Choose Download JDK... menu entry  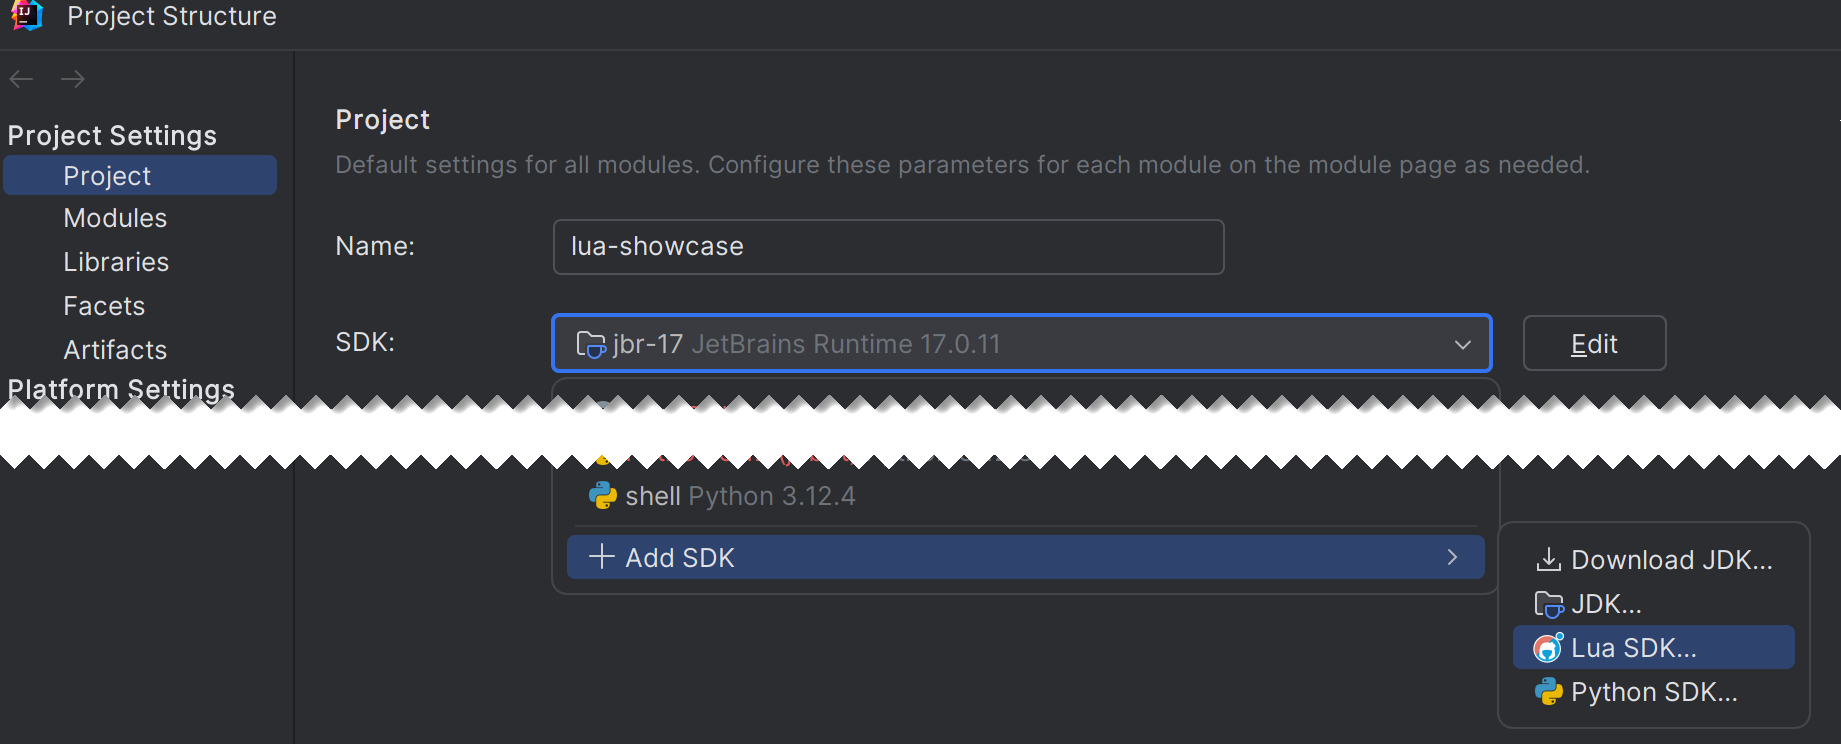1670,560
